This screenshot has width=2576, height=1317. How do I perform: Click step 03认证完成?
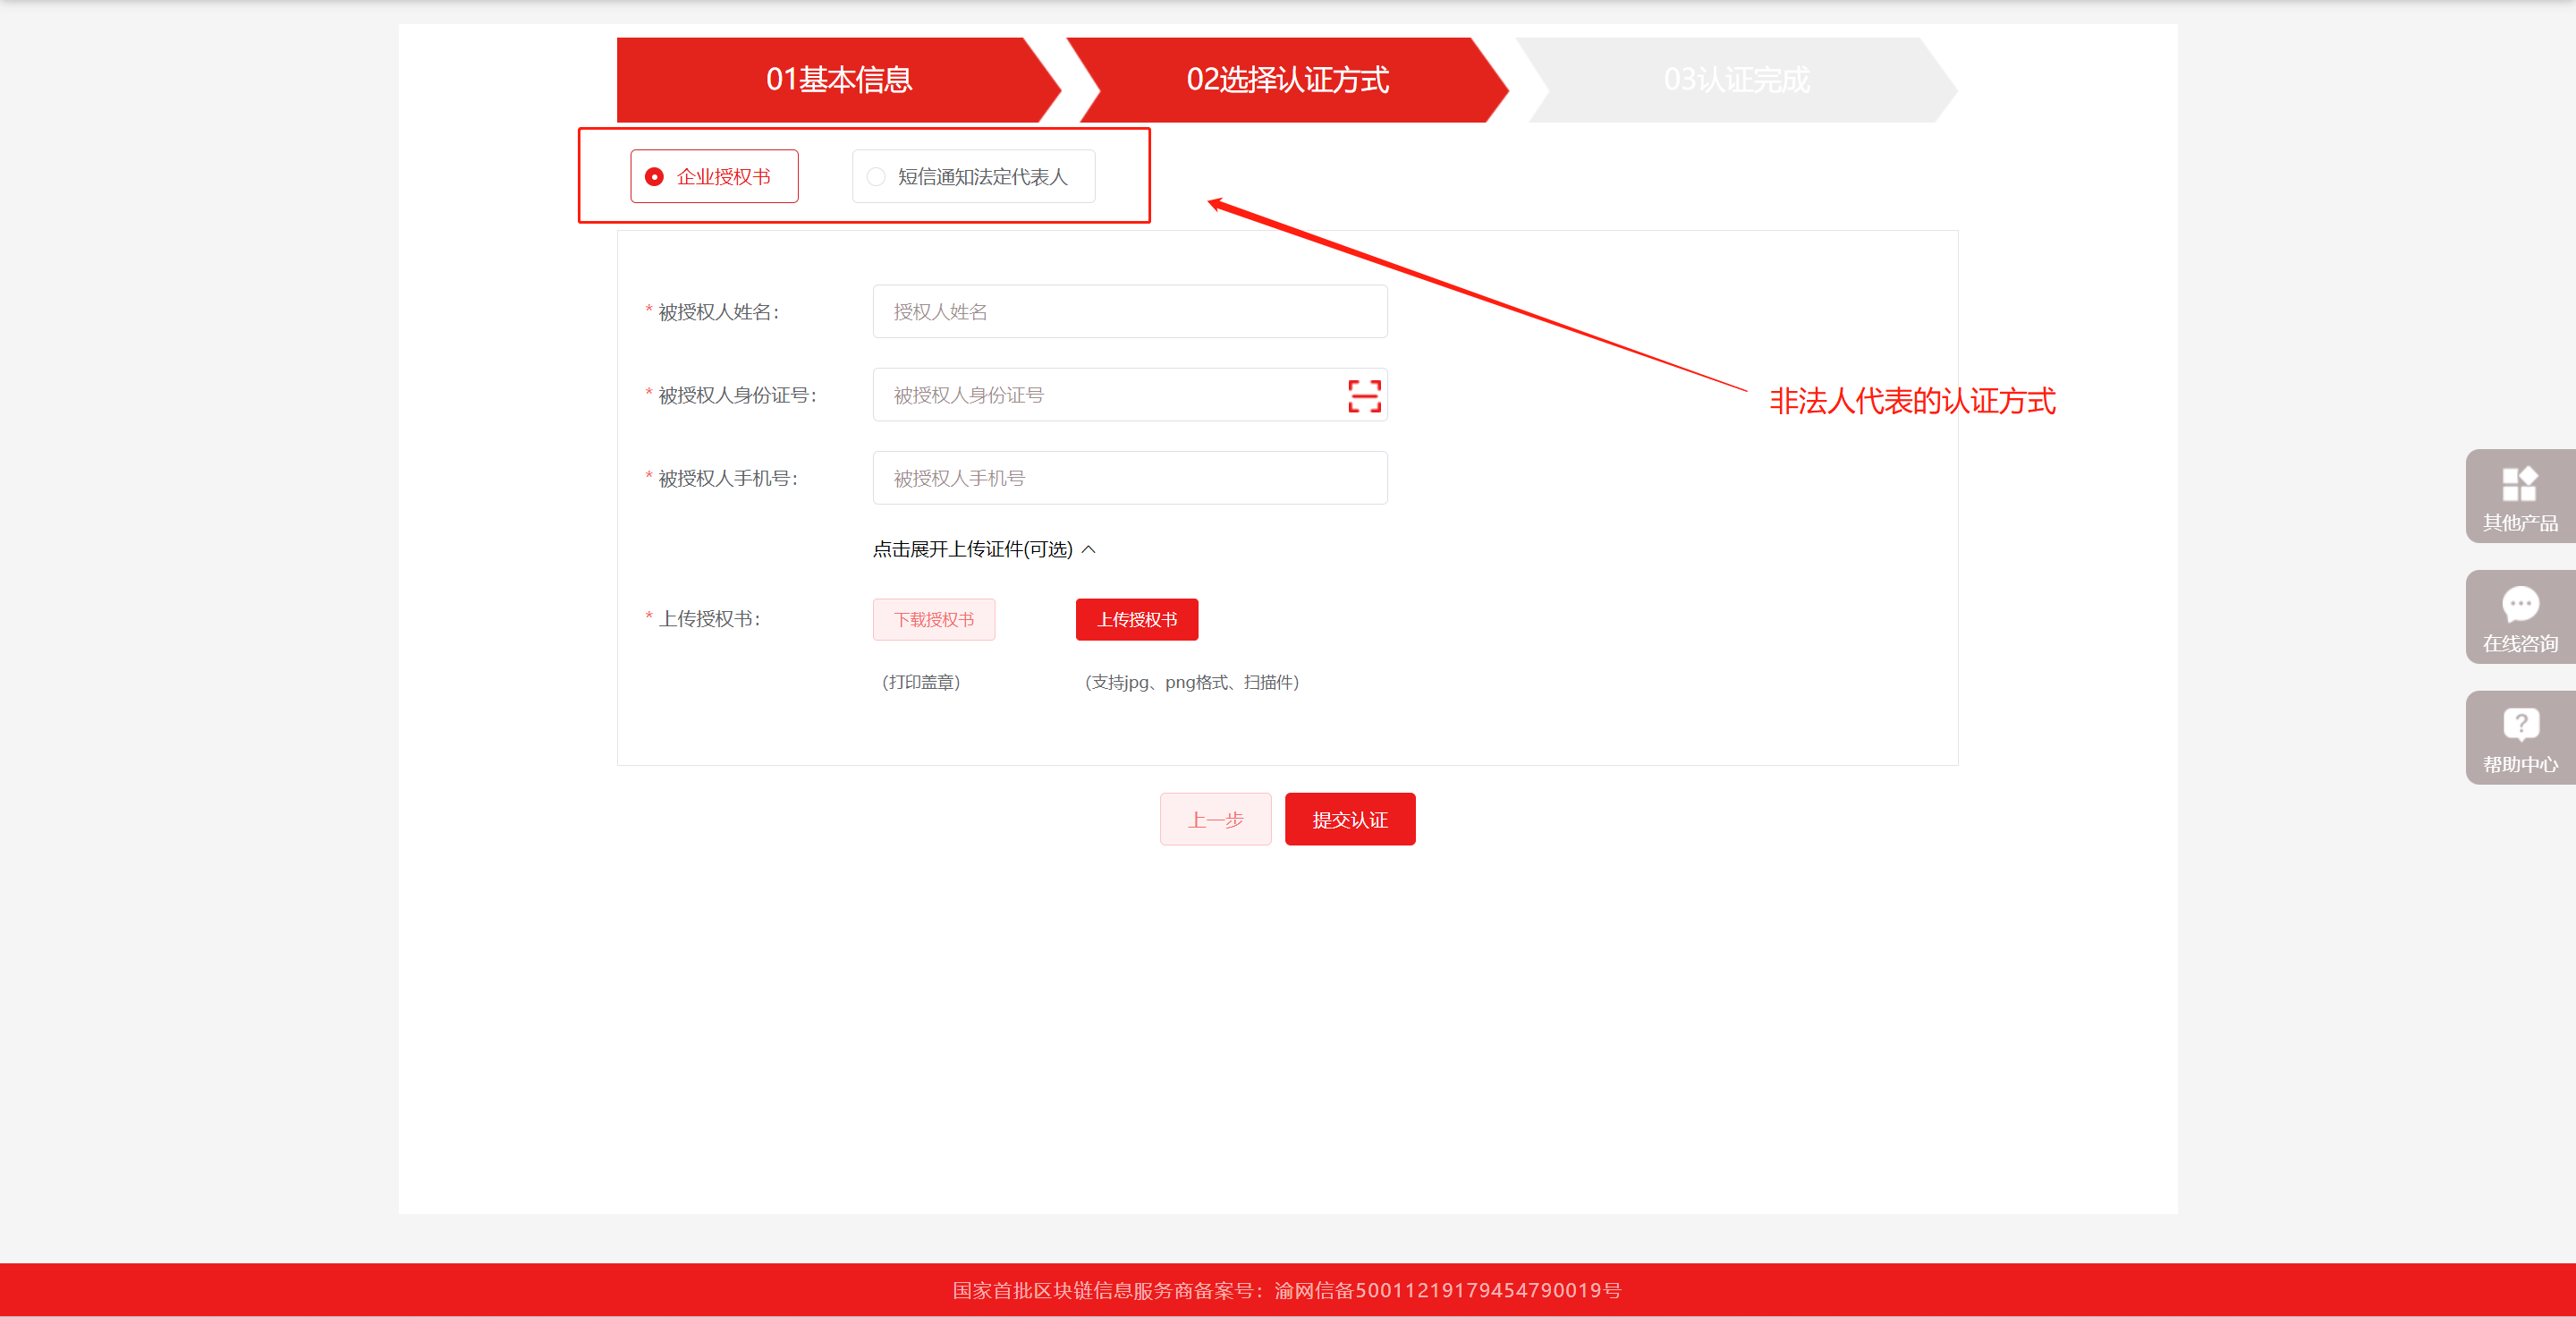tap(1736, 80)
